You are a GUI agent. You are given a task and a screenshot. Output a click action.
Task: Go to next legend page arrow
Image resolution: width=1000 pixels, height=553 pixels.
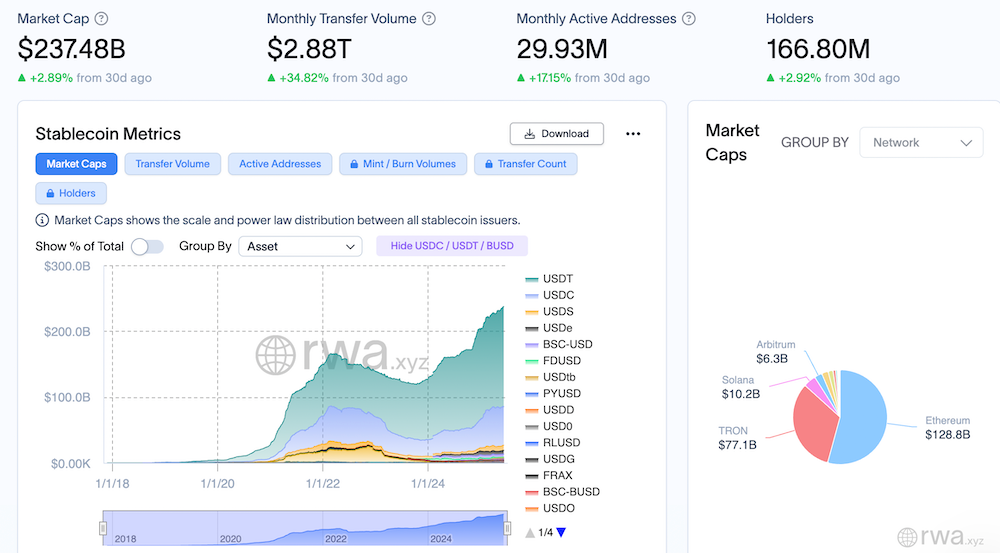click(561, 532)
